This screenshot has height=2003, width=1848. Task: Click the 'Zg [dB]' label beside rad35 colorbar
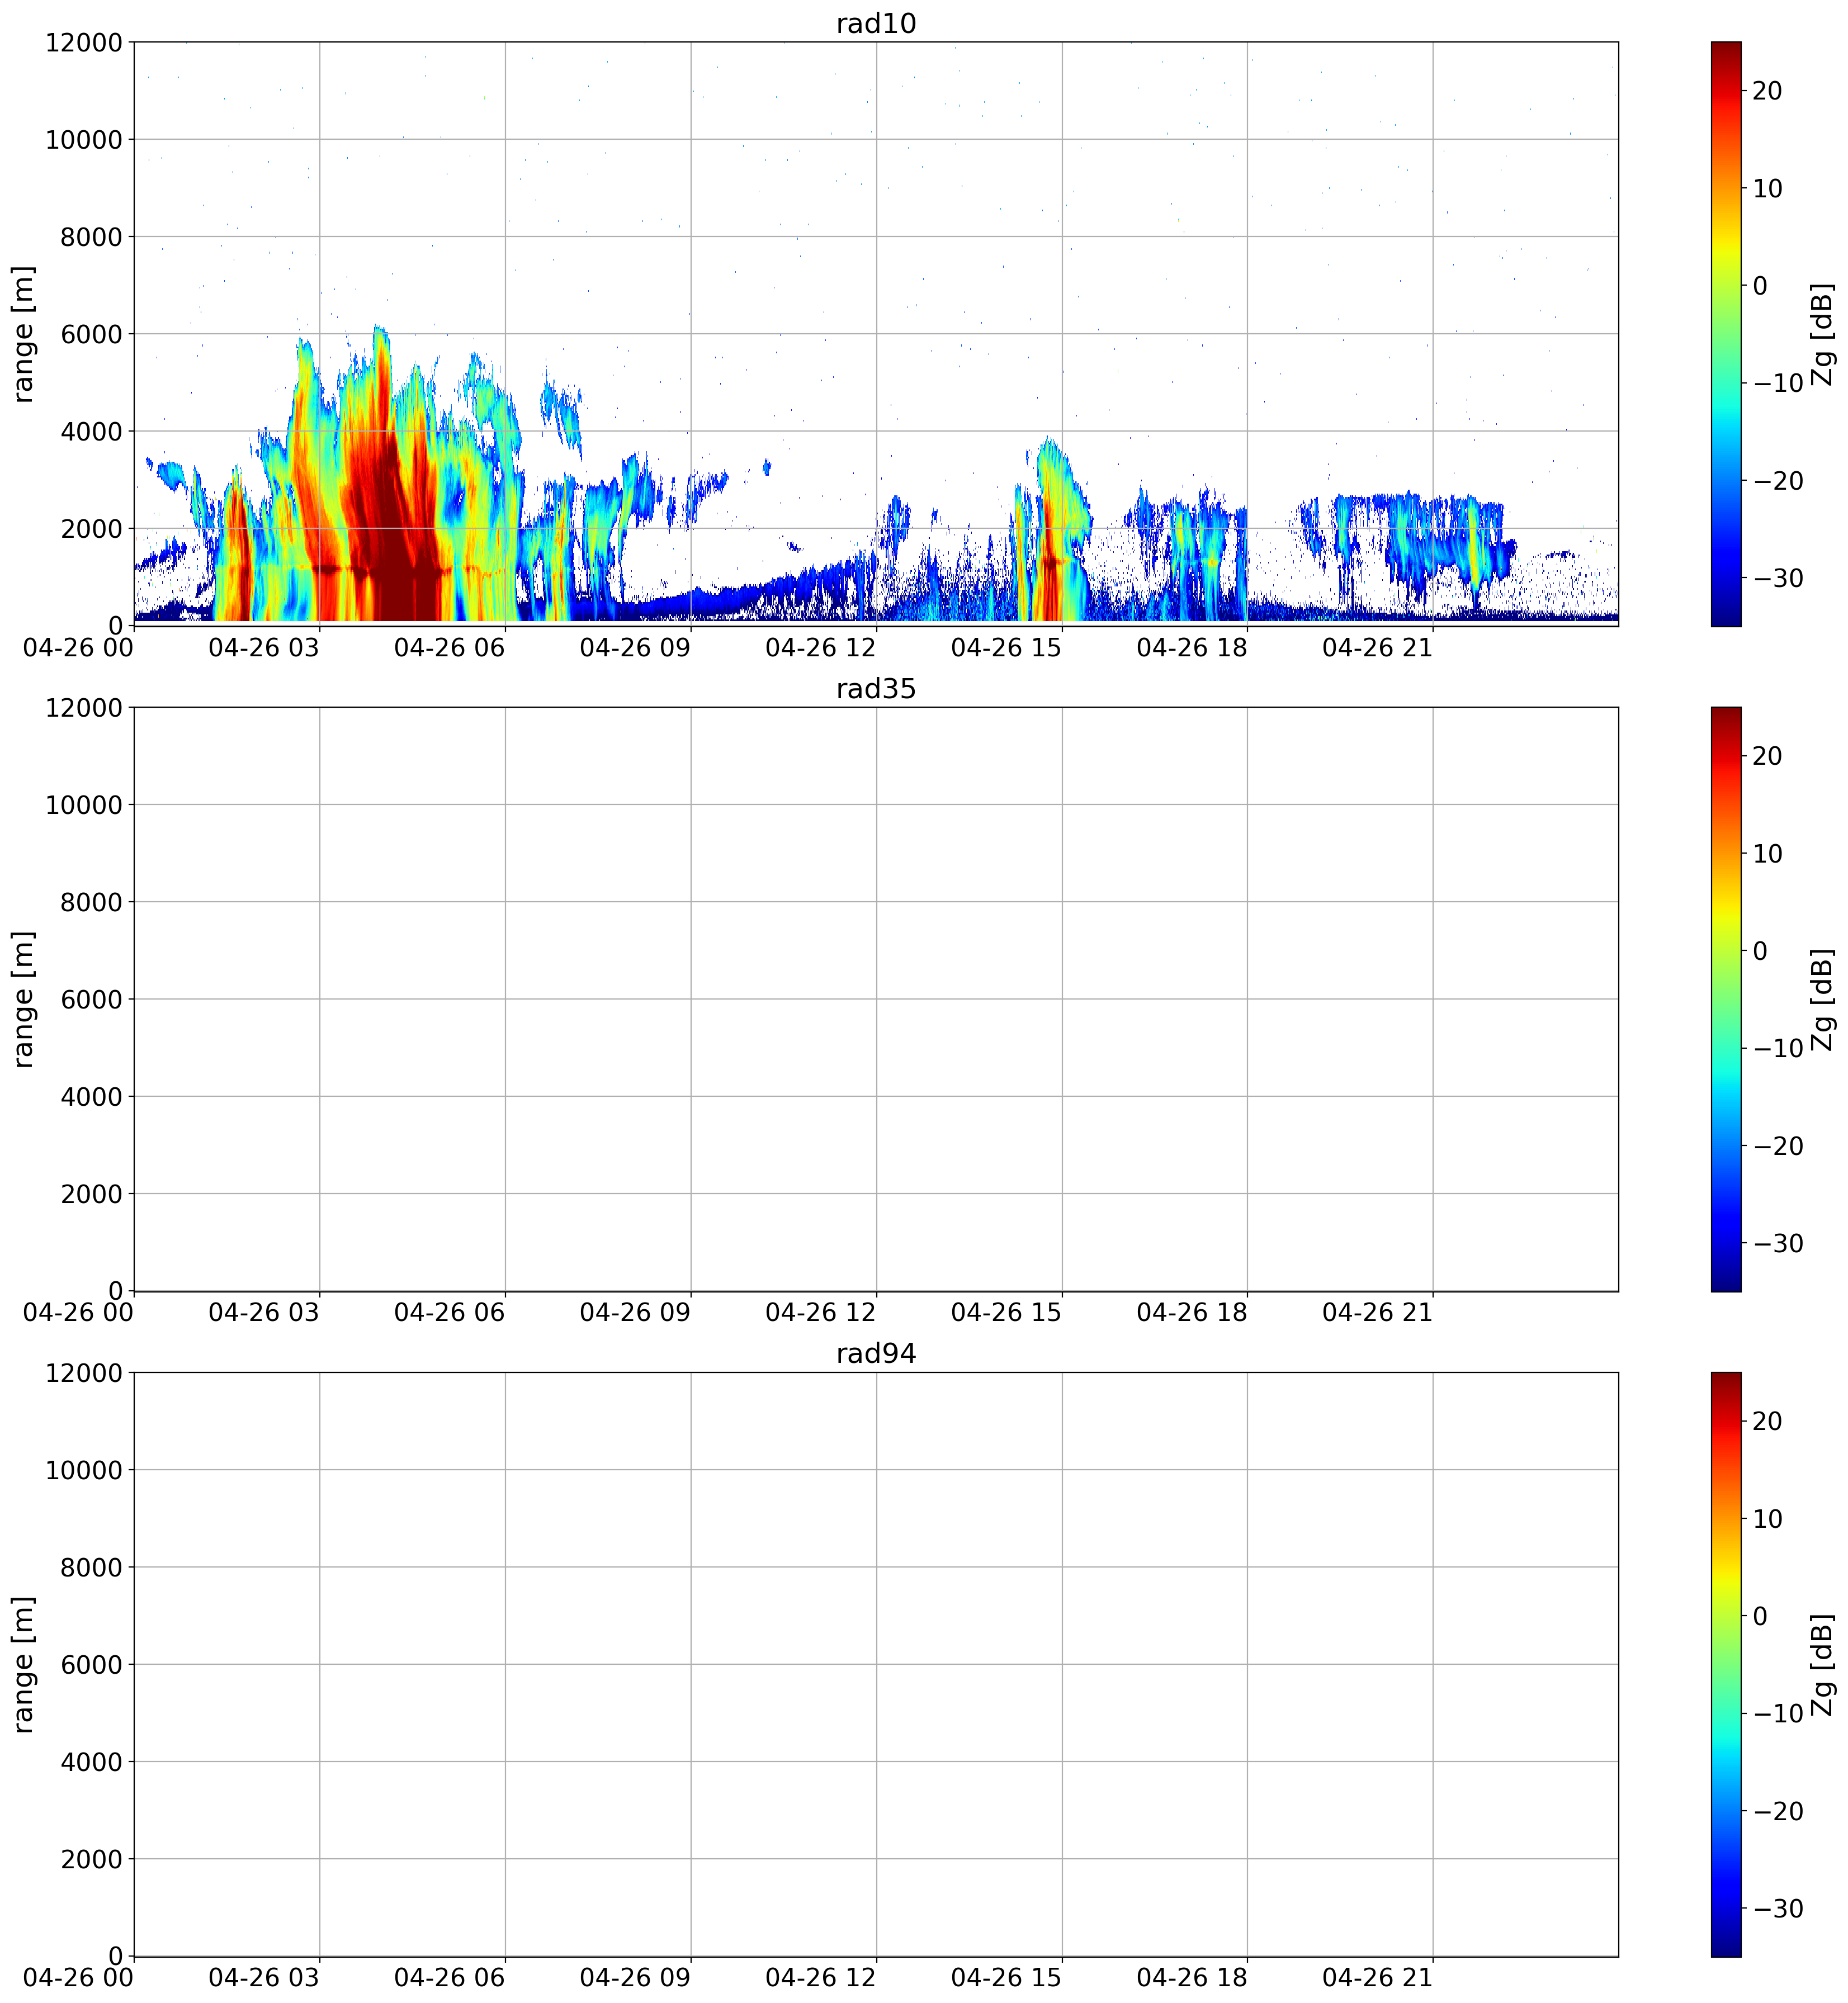(x=1823, y=999)
